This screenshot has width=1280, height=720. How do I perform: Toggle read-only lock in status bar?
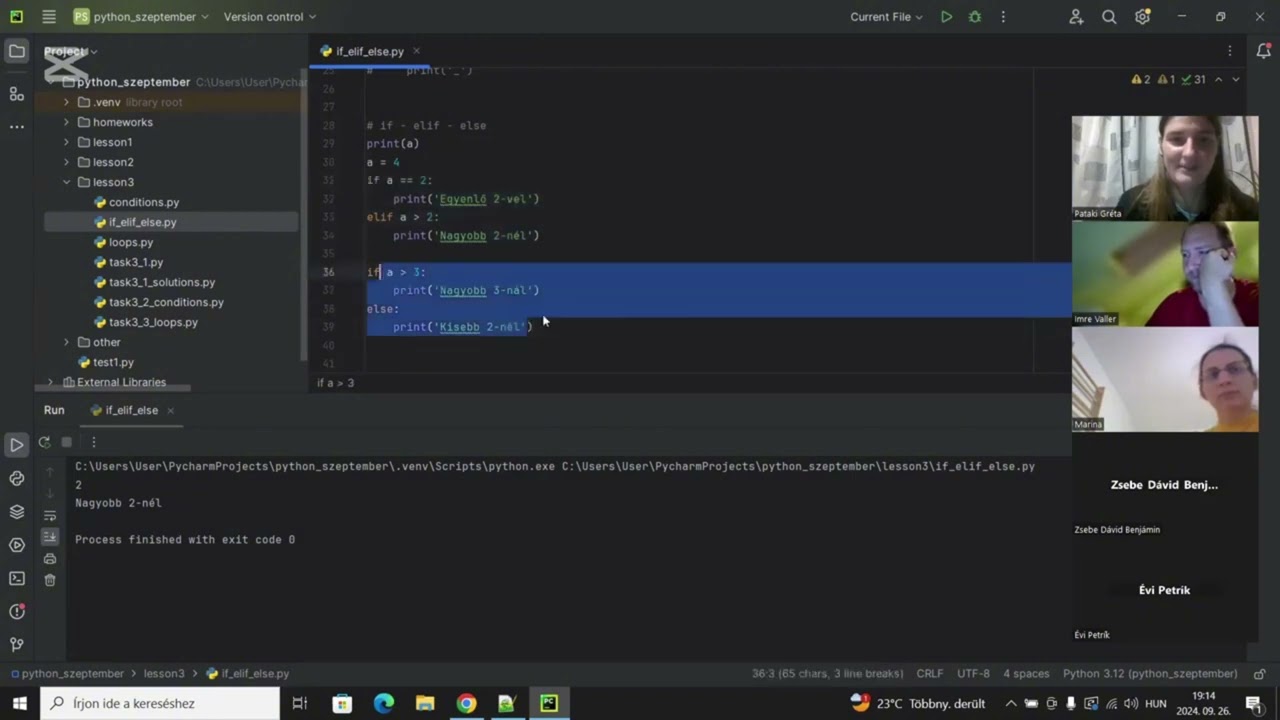pos(1260,674)
